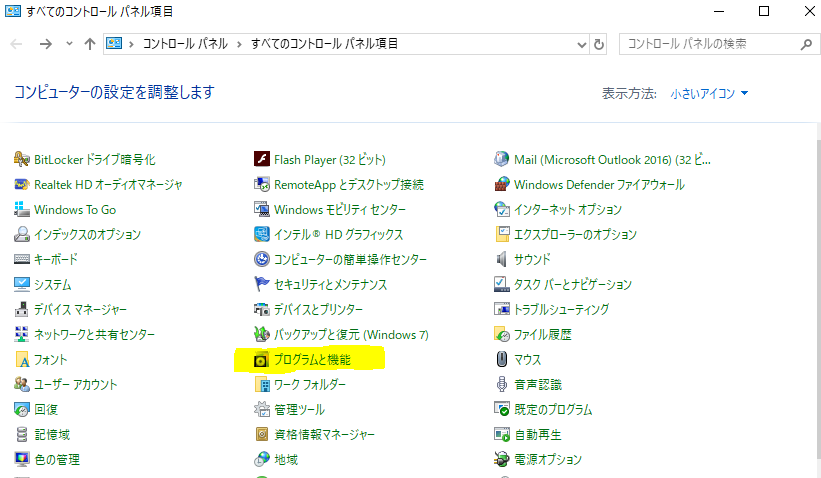Click the Windows モビリティ センター icon
This screenshot has width=821, height=478.
(261, 209)
